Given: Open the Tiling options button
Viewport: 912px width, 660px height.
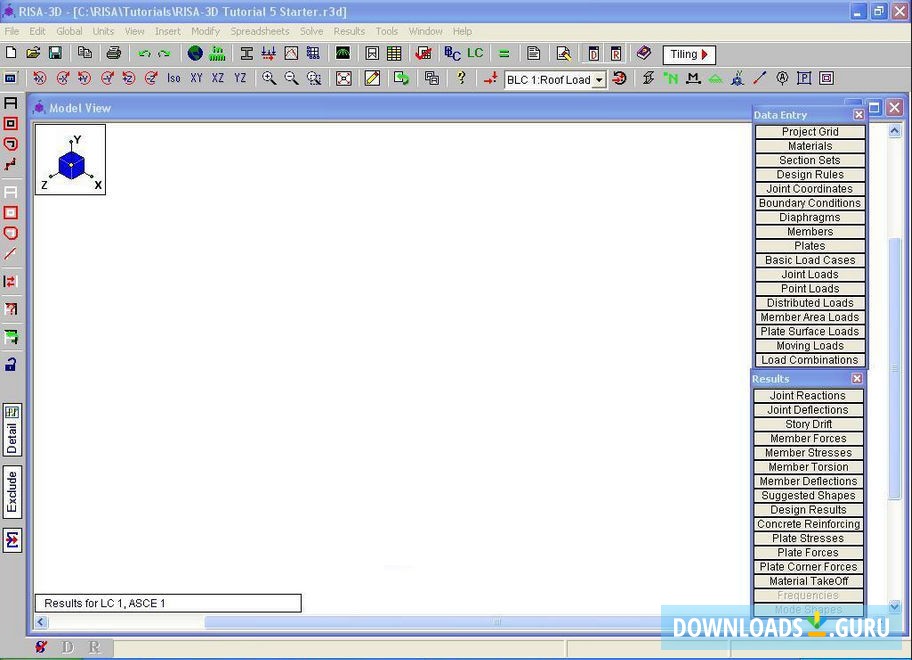Looking at the screenshot, I should click(689, 55).
